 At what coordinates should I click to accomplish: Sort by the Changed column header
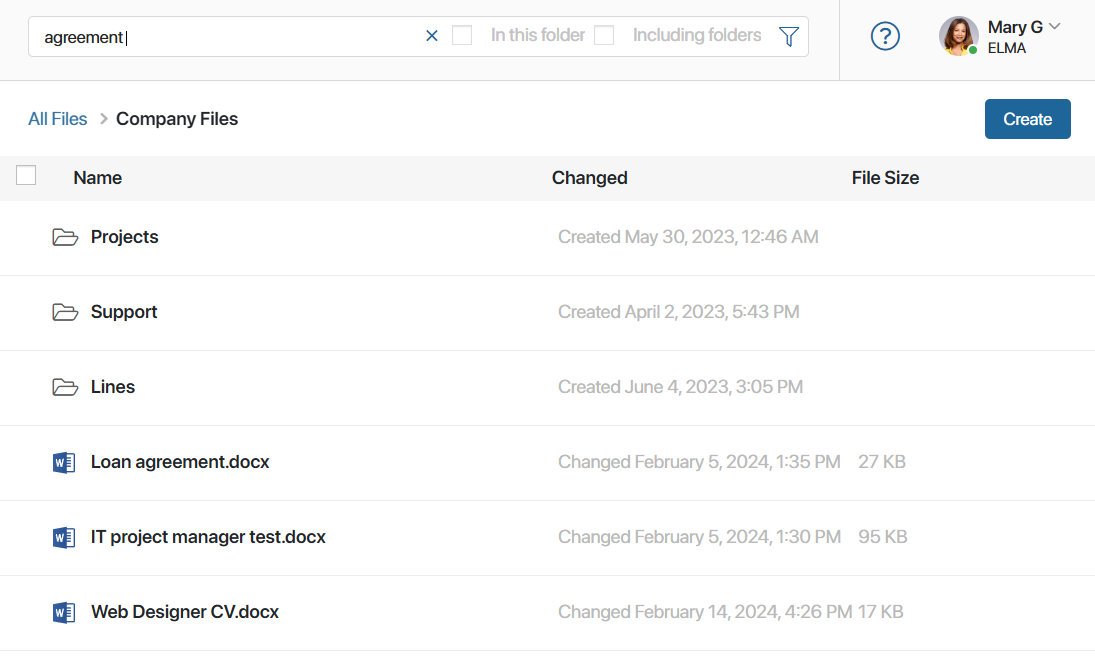point(589,178)
